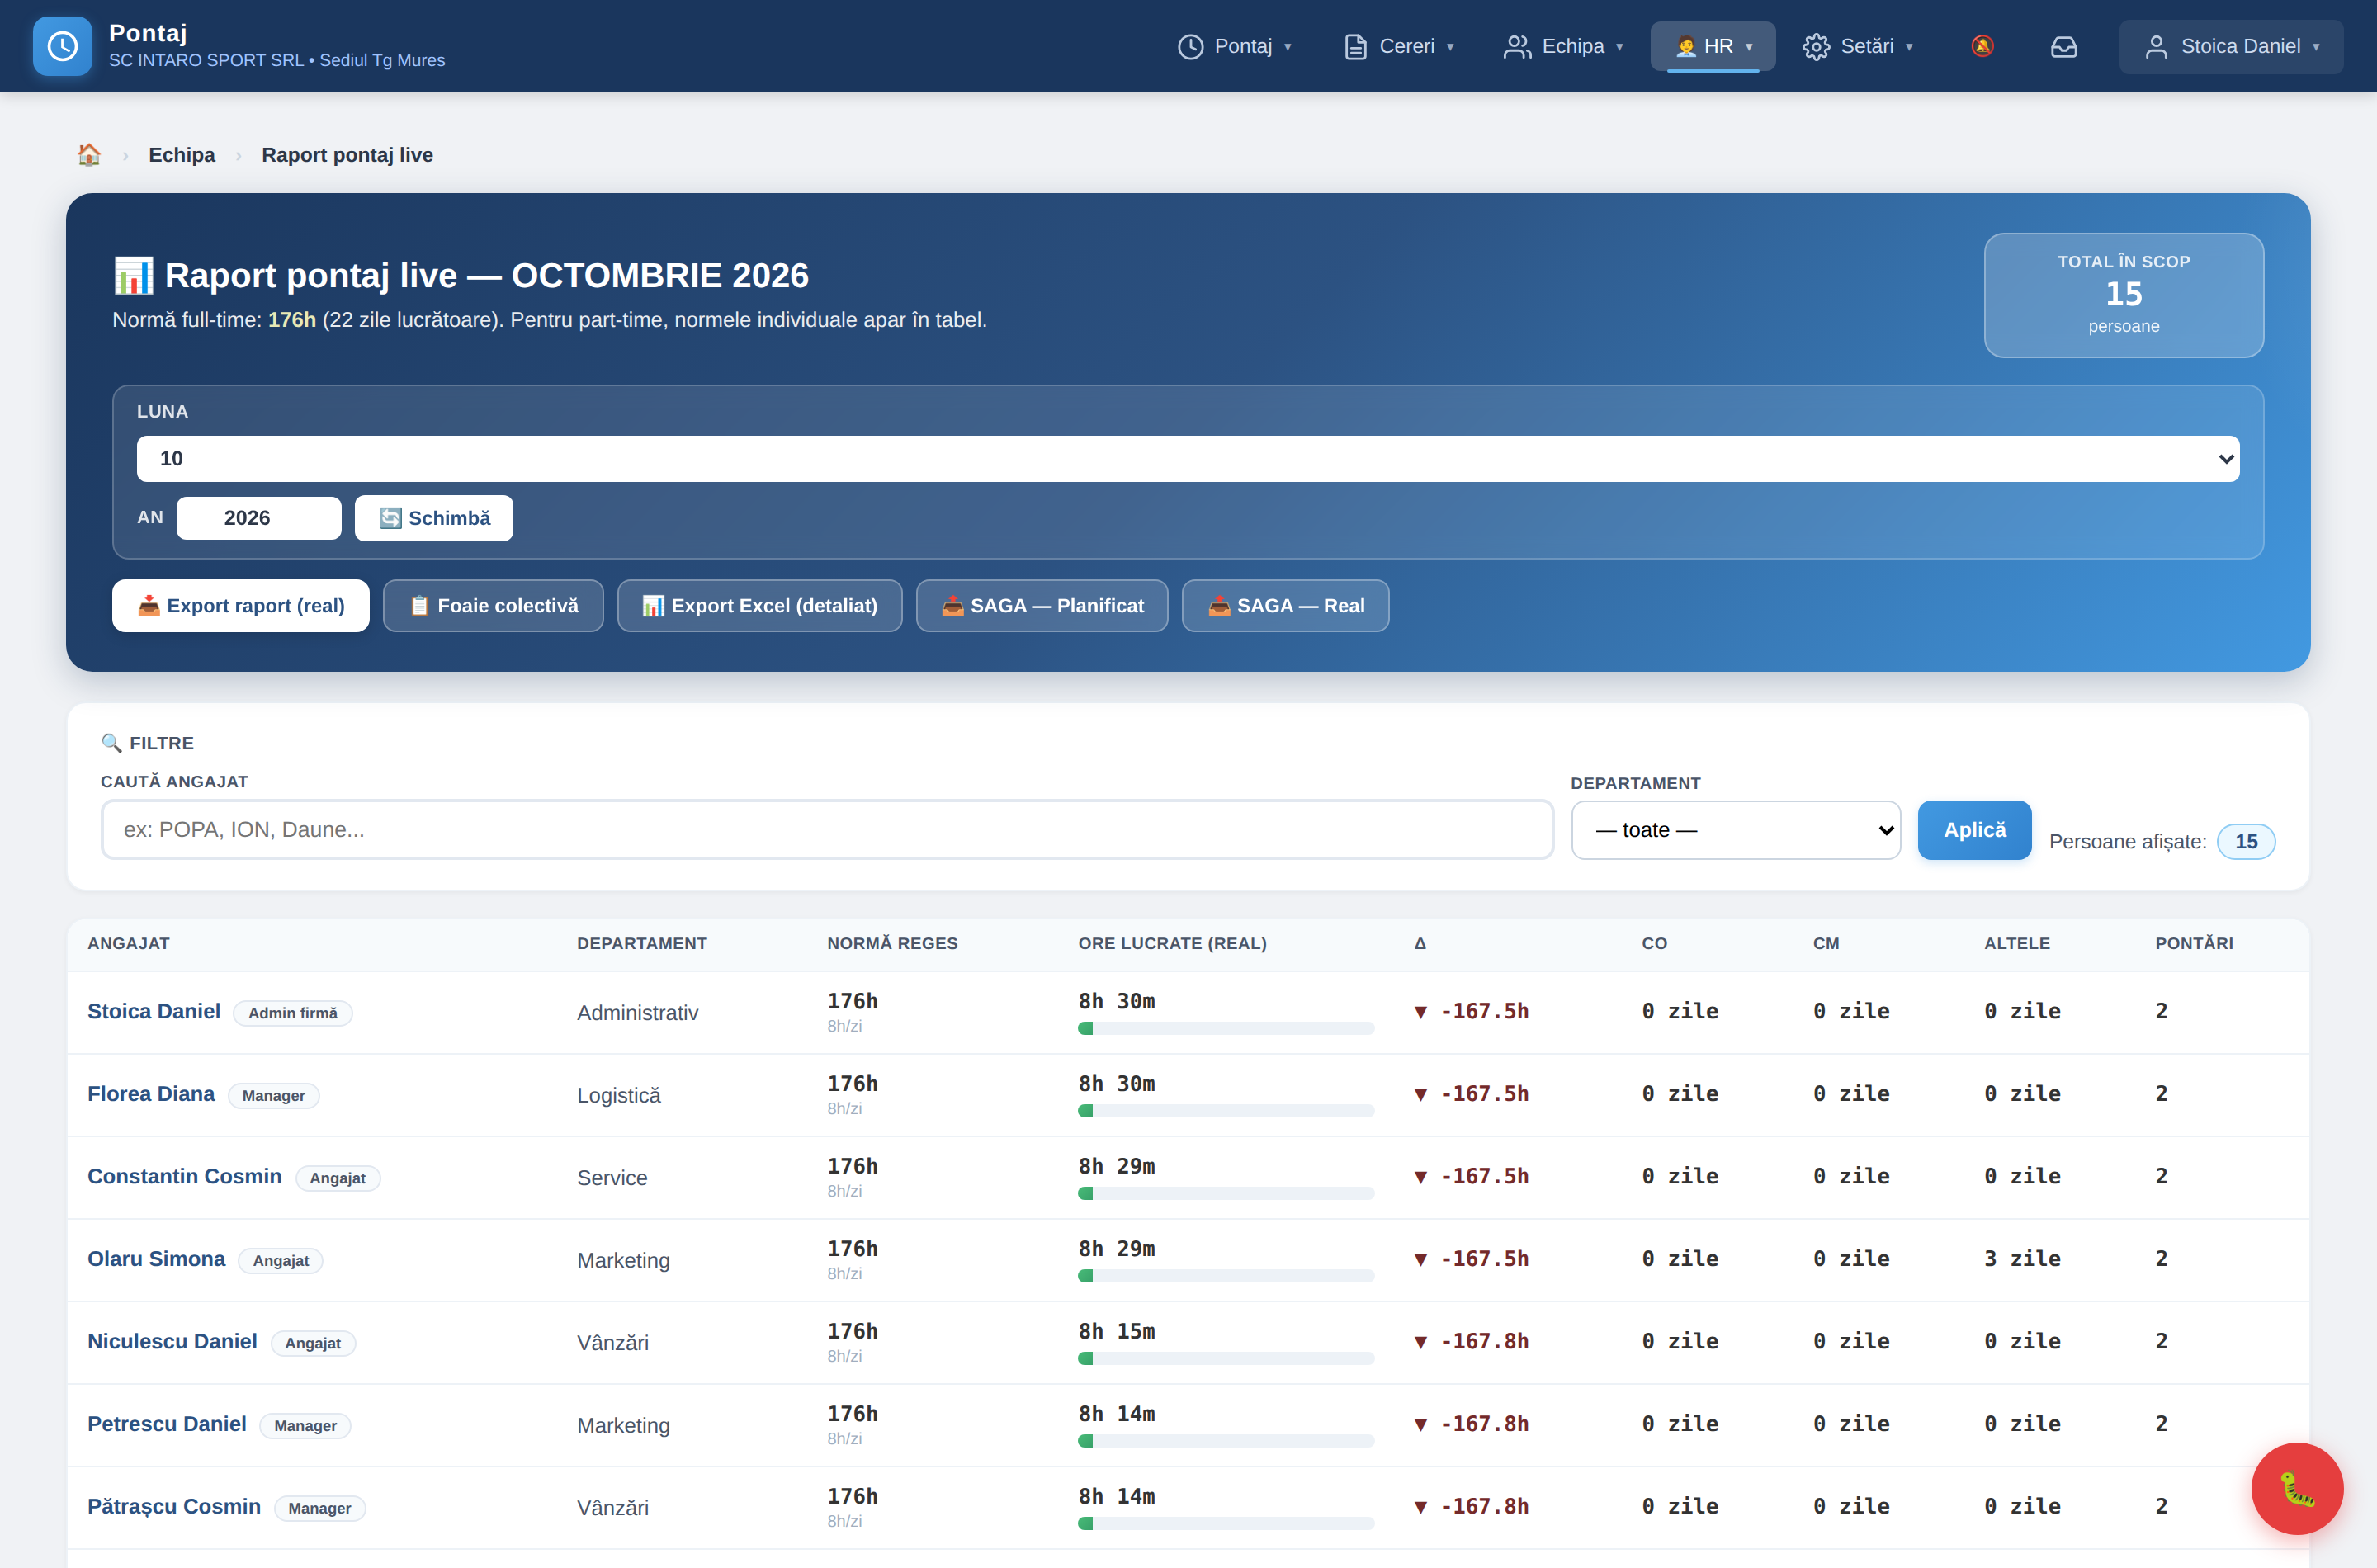Image resolution: width=2377 pixels, height=1568 pixels.
Task: Click Olaru Simona's worked hours progress bar
Action: click(x=1226, y=1276)
